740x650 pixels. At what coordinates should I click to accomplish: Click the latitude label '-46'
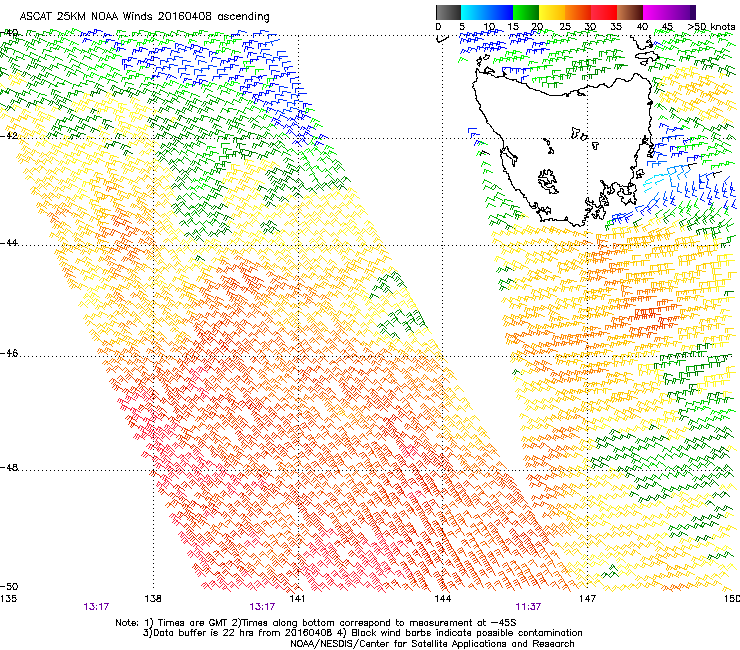point(9,354)
